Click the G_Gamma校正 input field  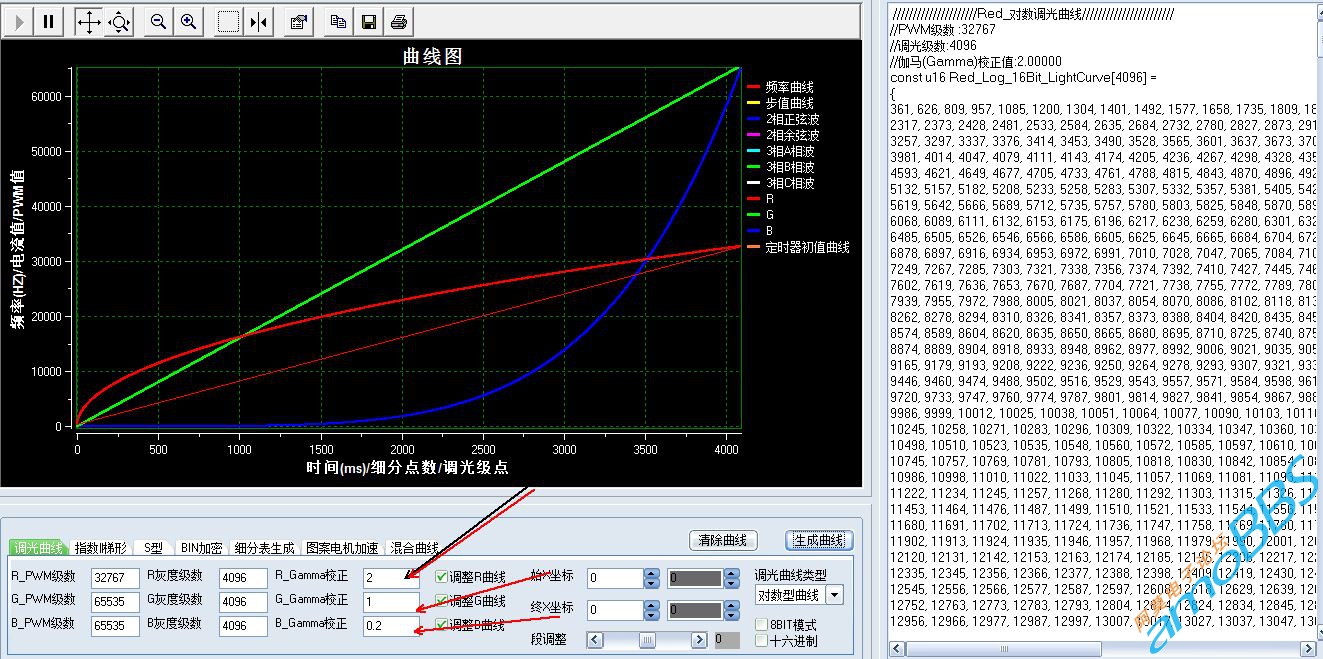coord(391,601)
